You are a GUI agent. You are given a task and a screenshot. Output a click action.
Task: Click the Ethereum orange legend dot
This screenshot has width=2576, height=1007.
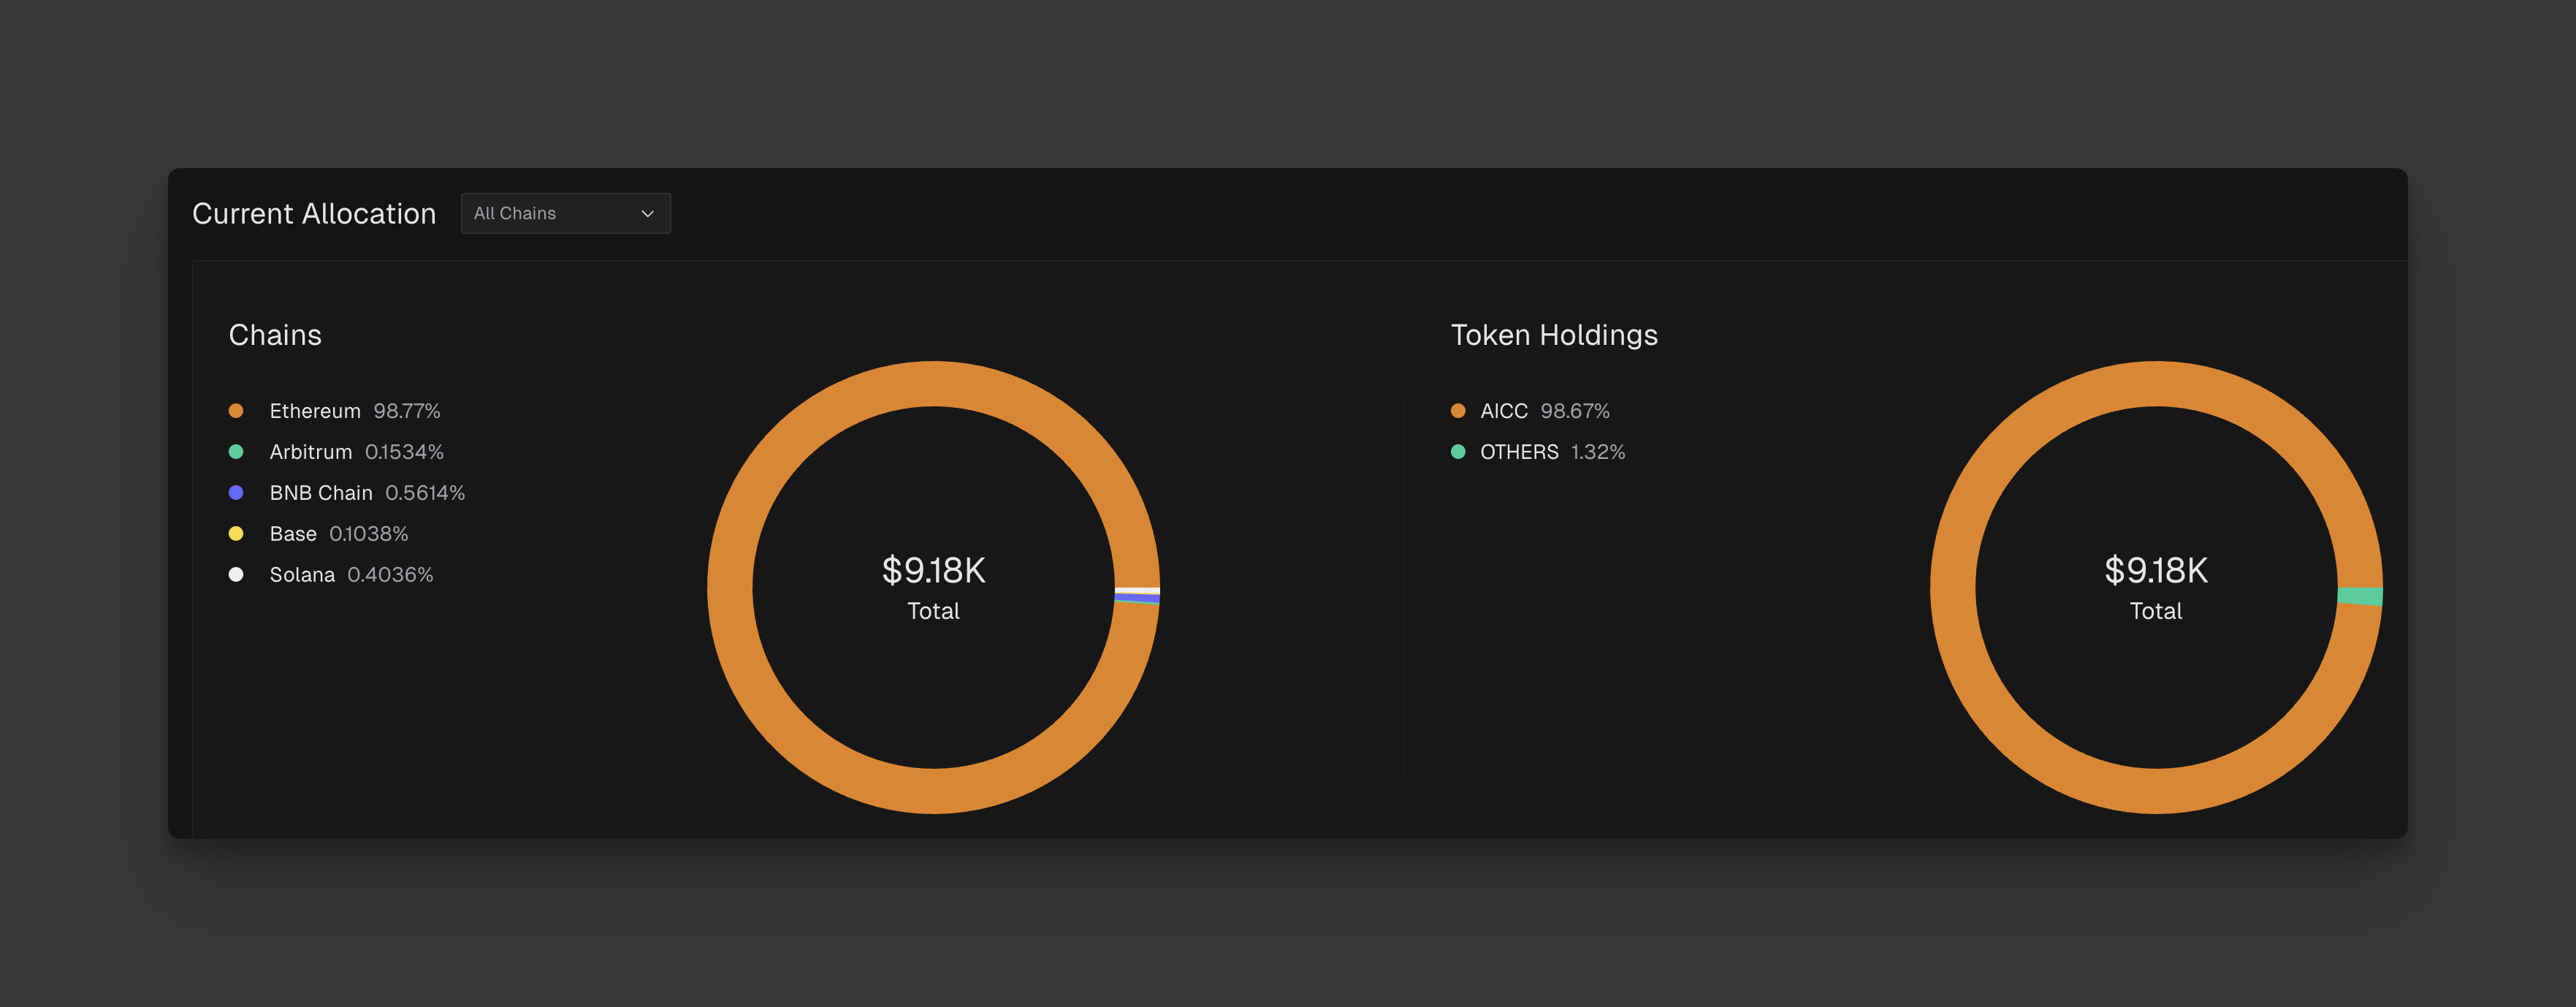236,411
